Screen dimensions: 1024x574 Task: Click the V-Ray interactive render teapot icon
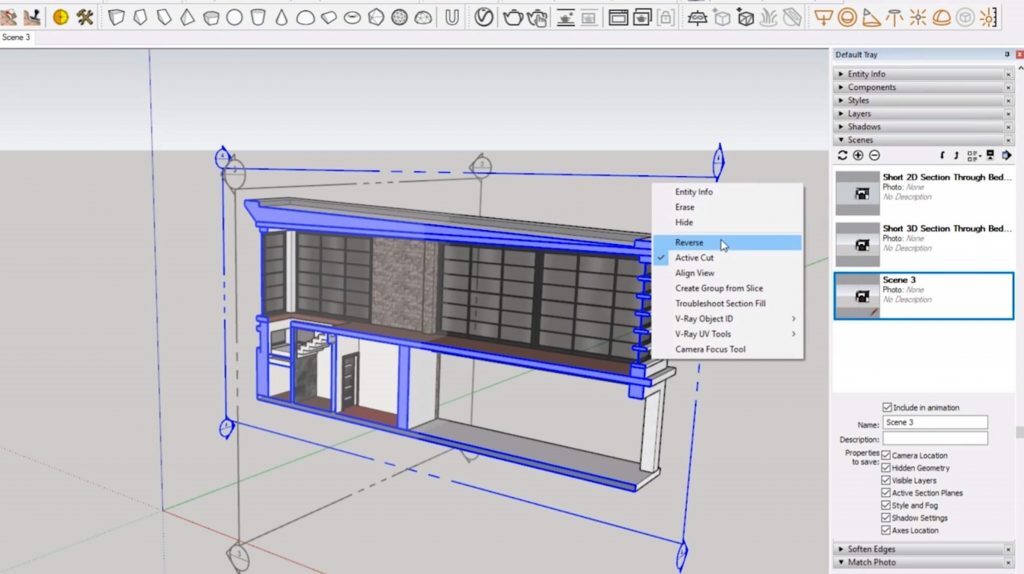pyautogui.click(x=537, y=18)
